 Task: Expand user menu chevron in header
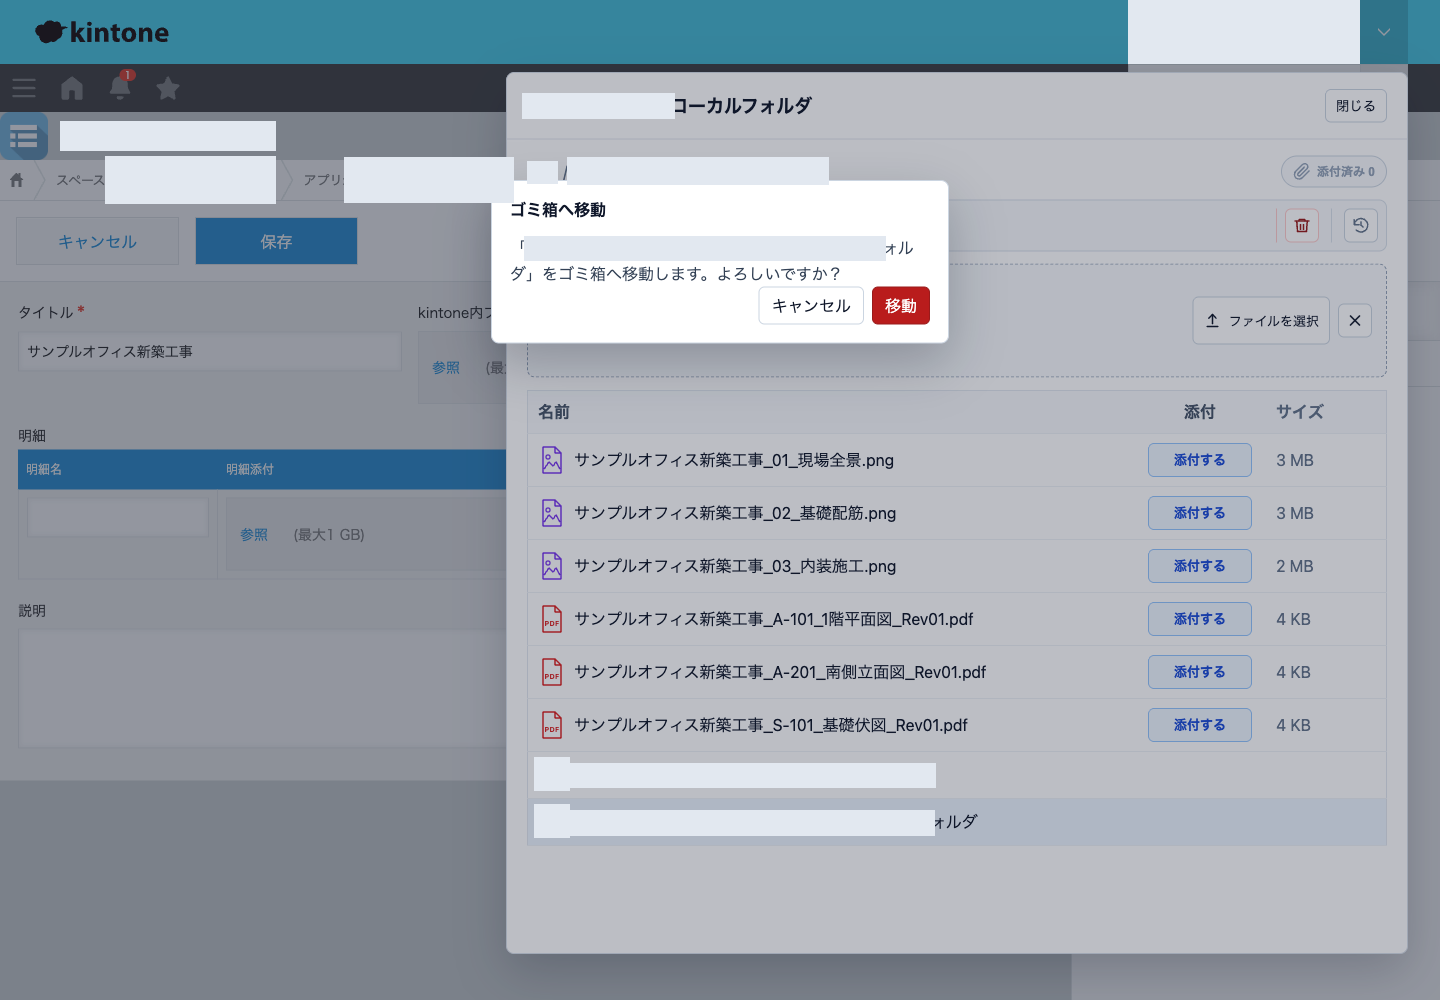click(x=1384, y=32)
